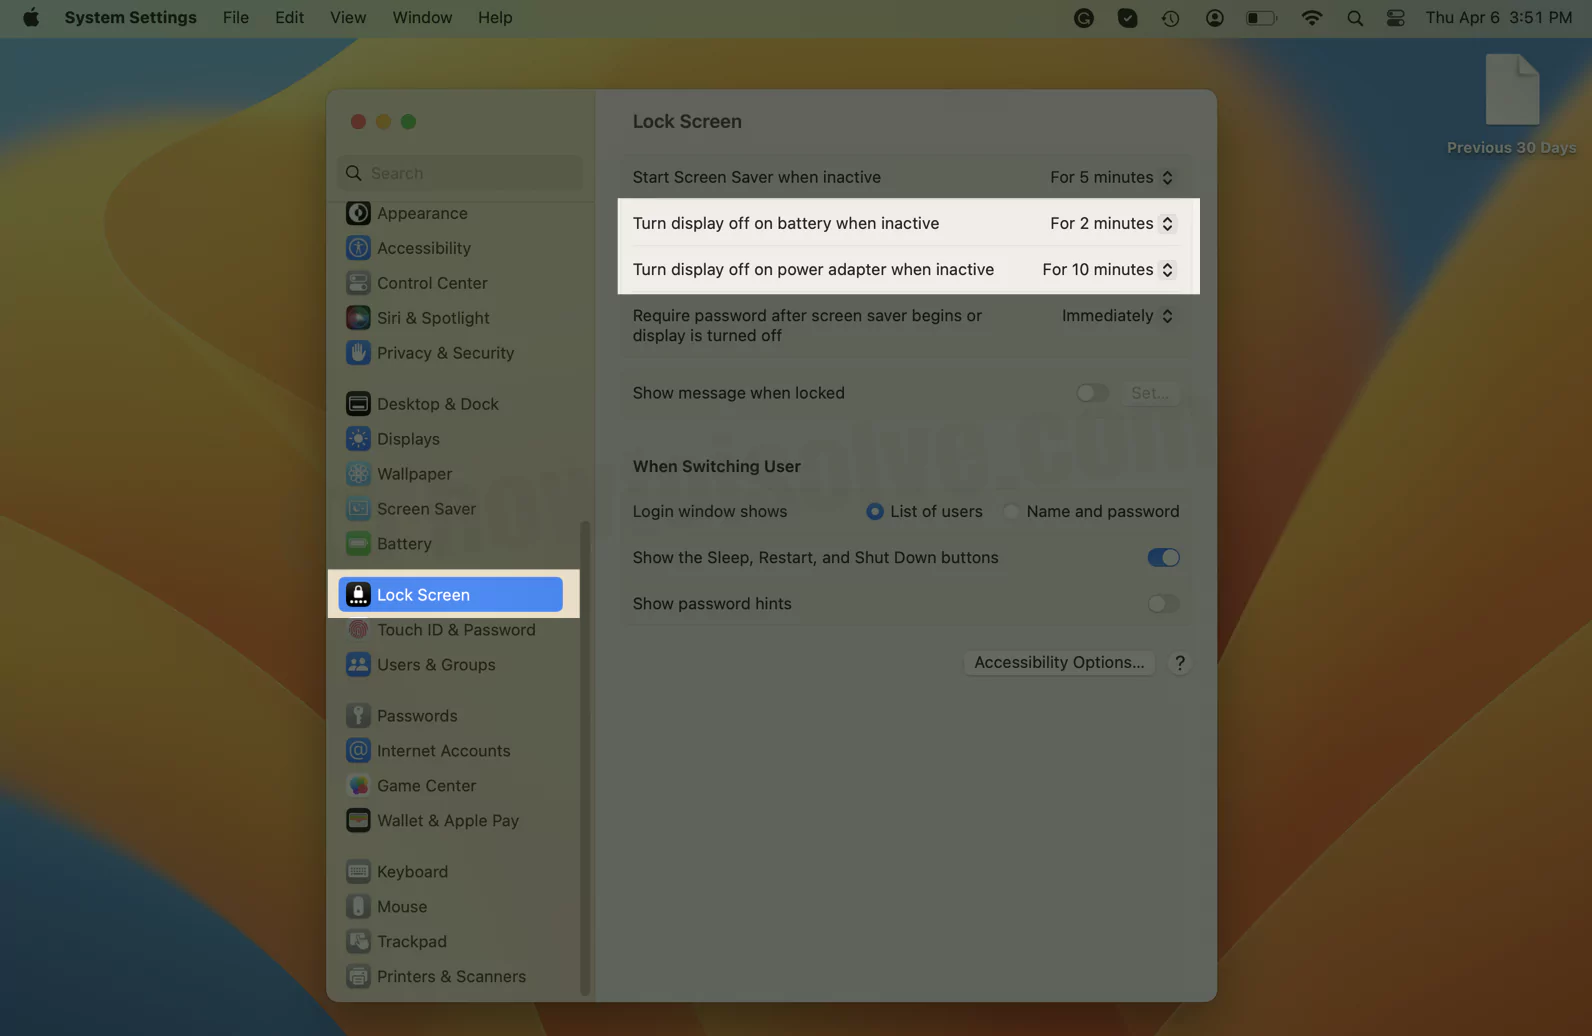Click the Wallet & Apple Pay icon
This screenshot has height=1036, width=1592.
[358, 821]
